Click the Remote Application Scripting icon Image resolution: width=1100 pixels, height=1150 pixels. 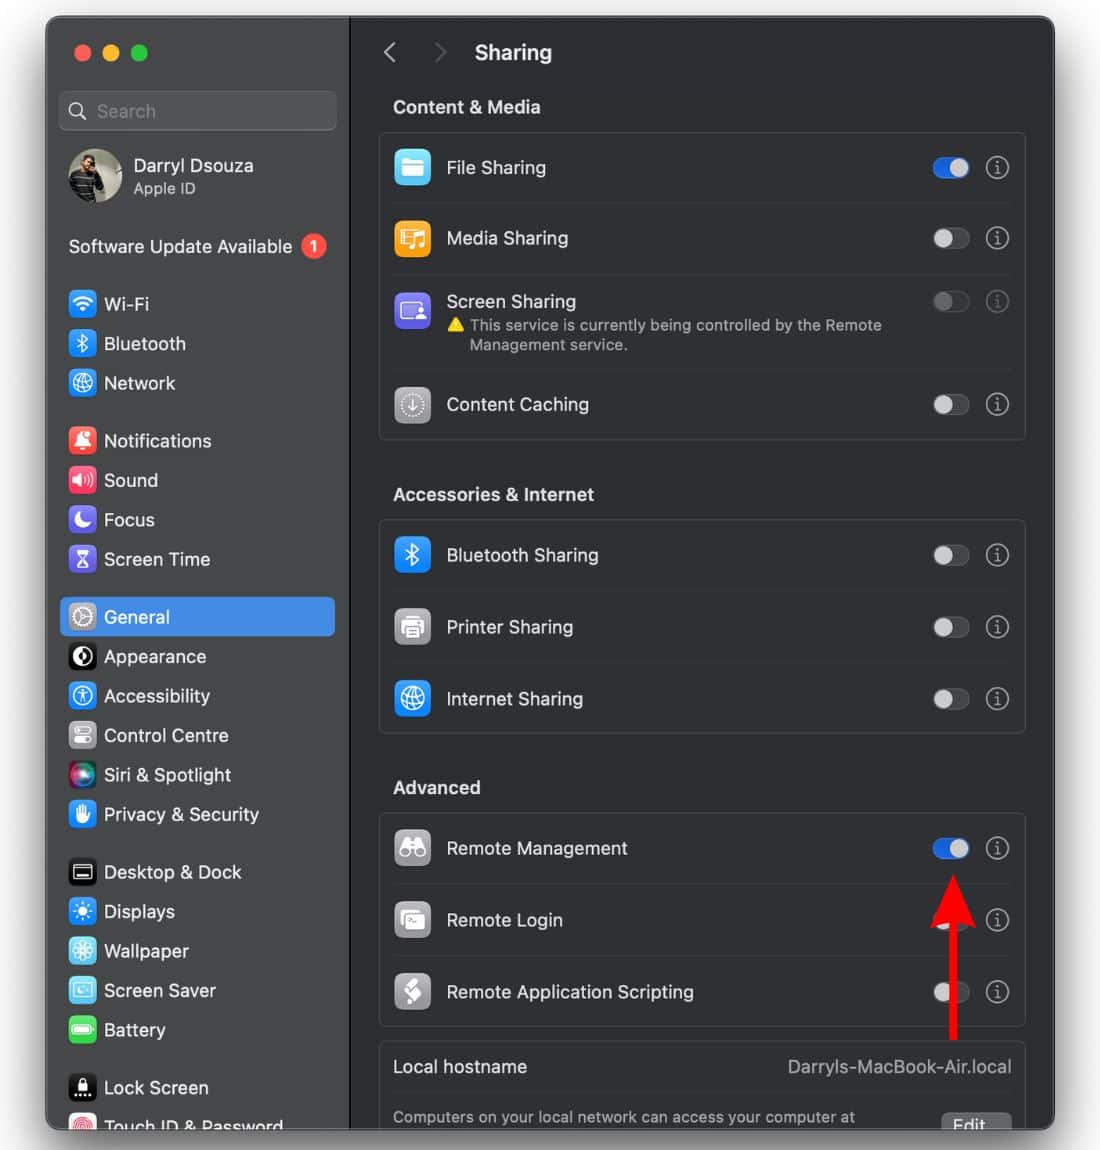click(412, 992)
